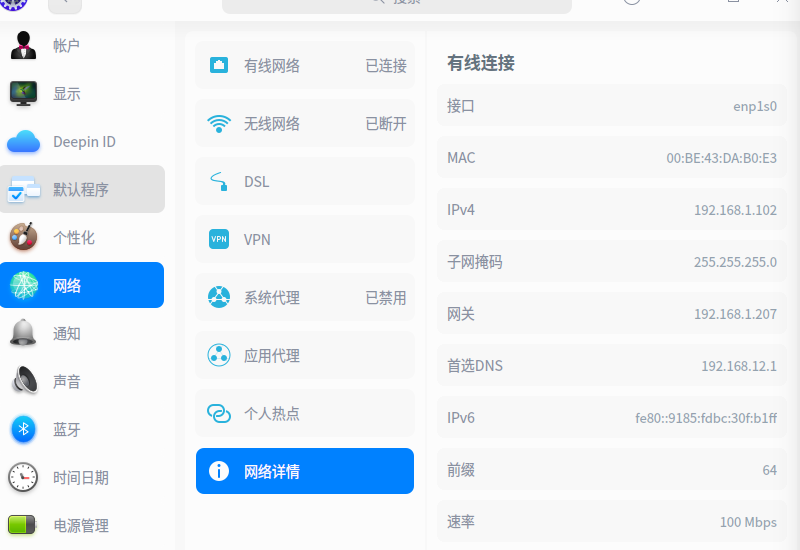Image resolution: width=800 pixels, height=550 pixels.
Task: Click the IPv6 address fe80::9185:fdbc:30f:b1ff
Action: 706,418
